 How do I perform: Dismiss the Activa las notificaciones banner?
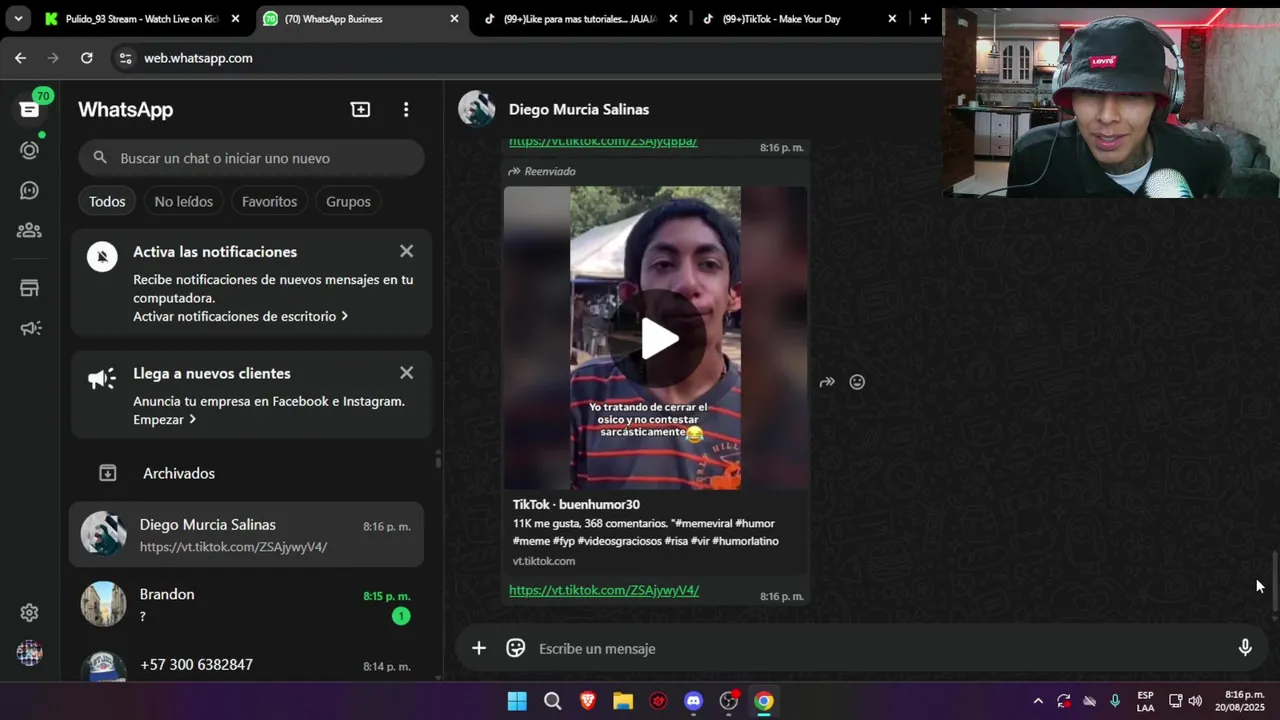coord(406,251)
